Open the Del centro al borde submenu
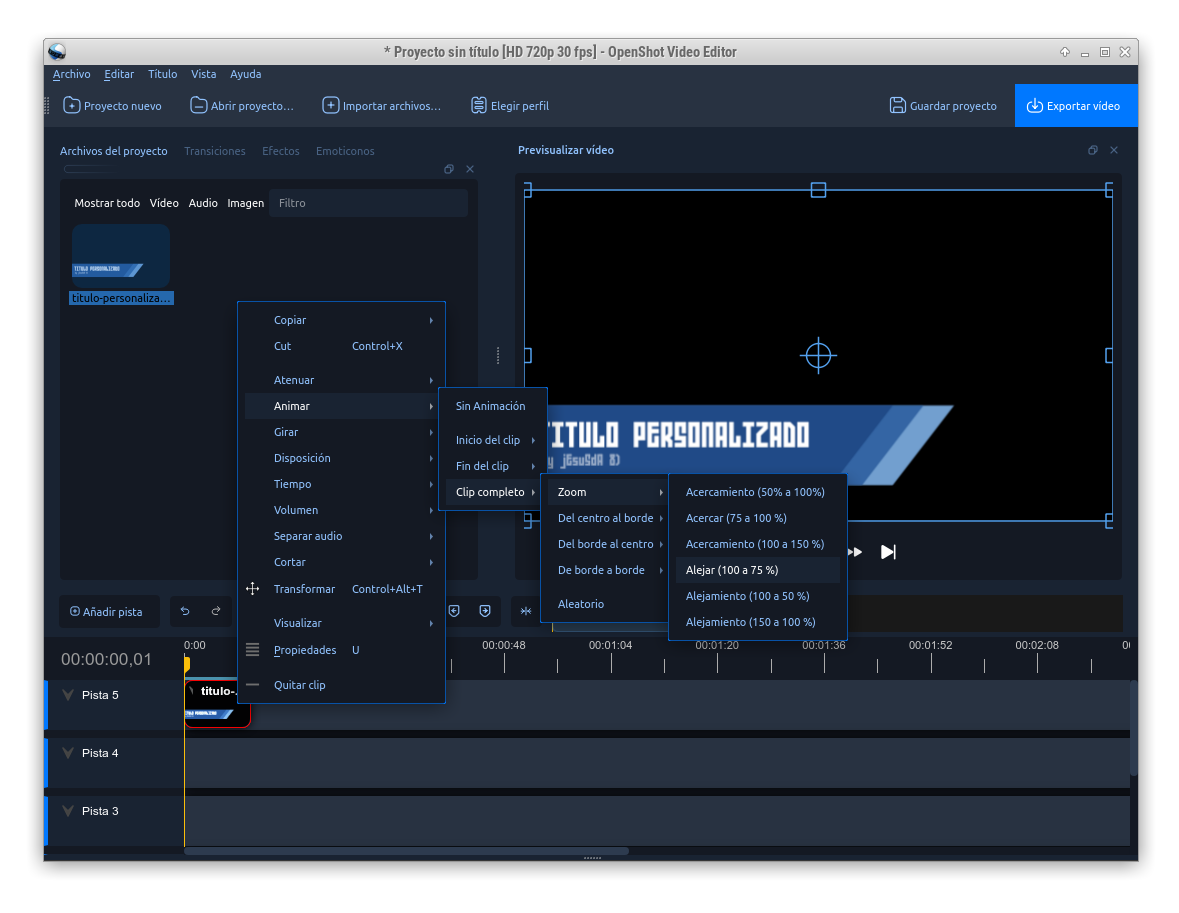Screen dimensions: 1179x913 (x=606, y=518)
